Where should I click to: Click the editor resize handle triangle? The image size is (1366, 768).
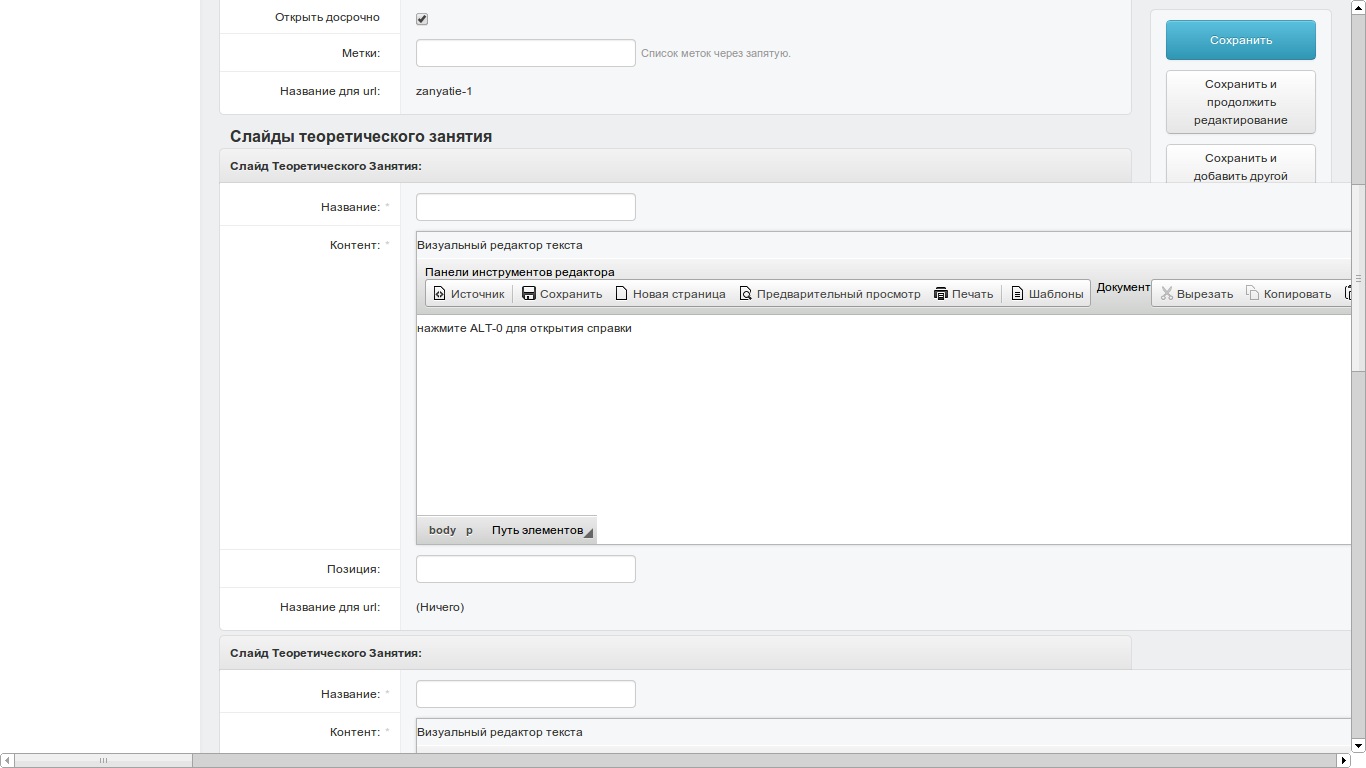click(589, 534)
